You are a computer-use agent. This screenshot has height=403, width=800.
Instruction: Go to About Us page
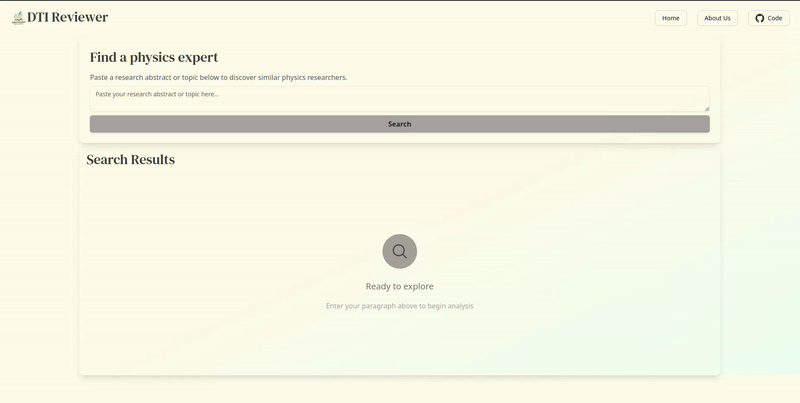717,18
